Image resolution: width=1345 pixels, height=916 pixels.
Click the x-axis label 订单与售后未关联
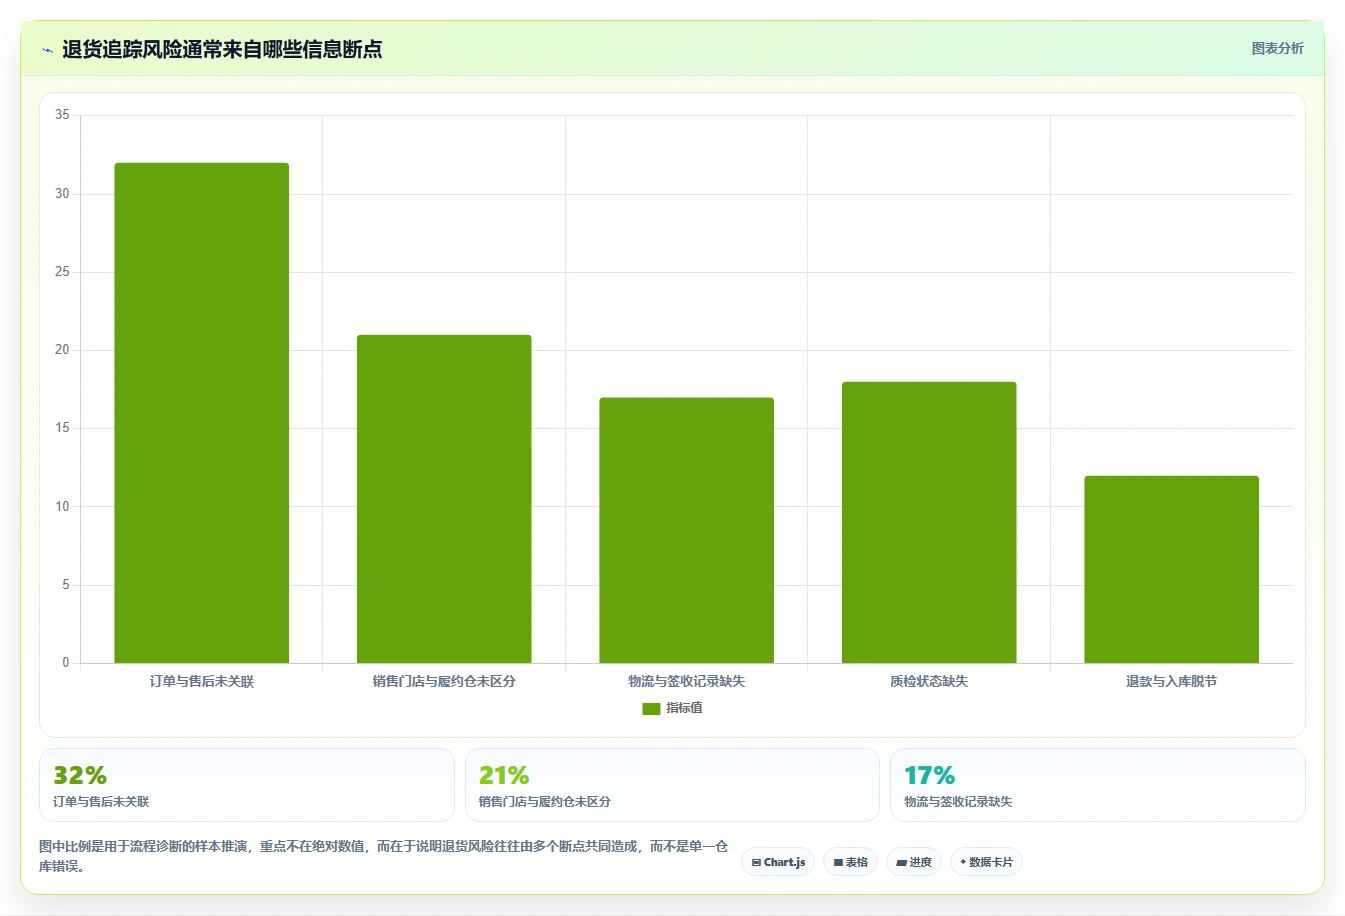click(202, 681)
